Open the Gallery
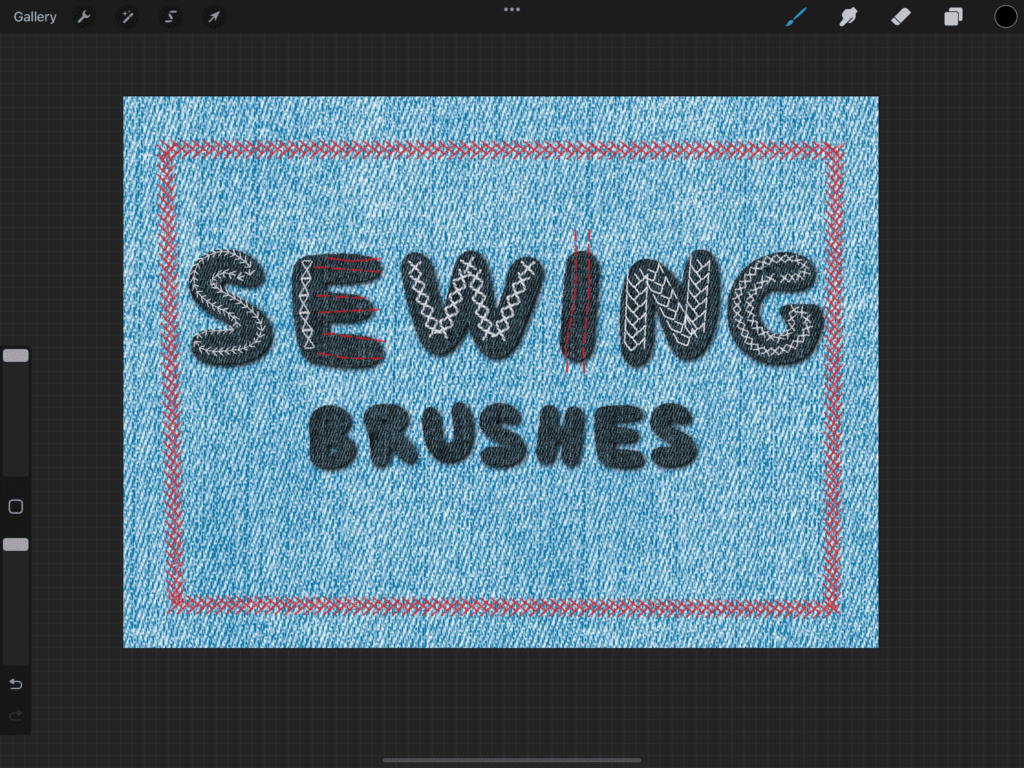This screenshot has width=1024, height=768. pos(35,17)
